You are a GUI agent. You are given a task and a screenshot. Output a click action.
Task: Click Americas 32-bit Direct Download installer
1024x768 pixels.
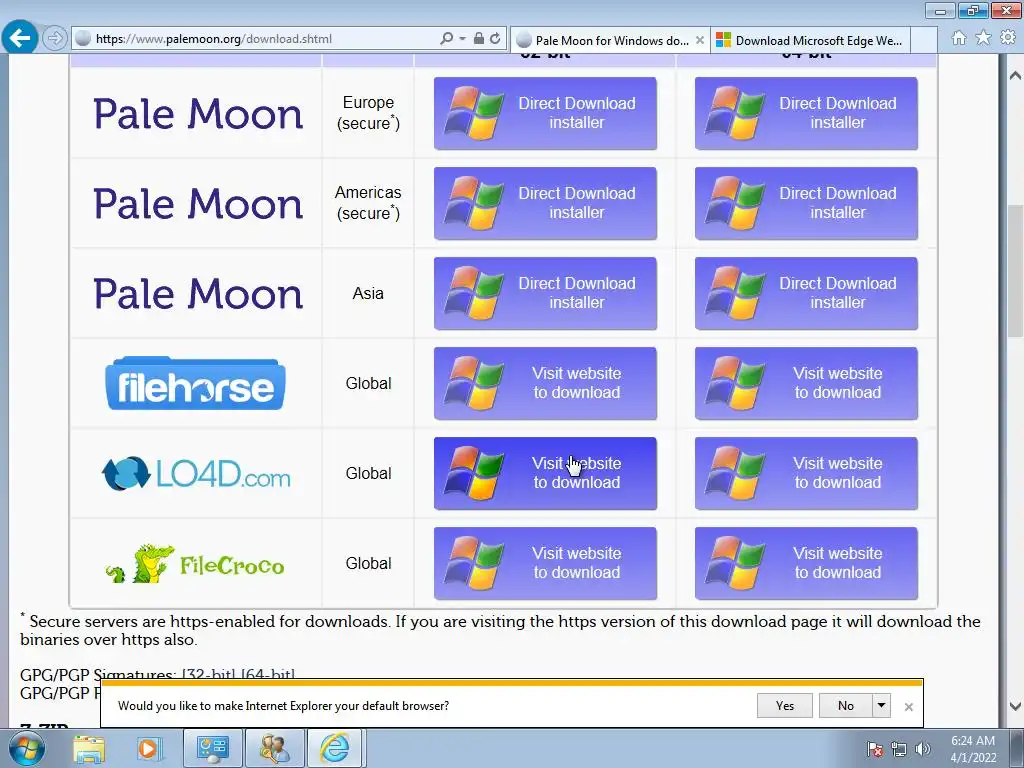545,204
